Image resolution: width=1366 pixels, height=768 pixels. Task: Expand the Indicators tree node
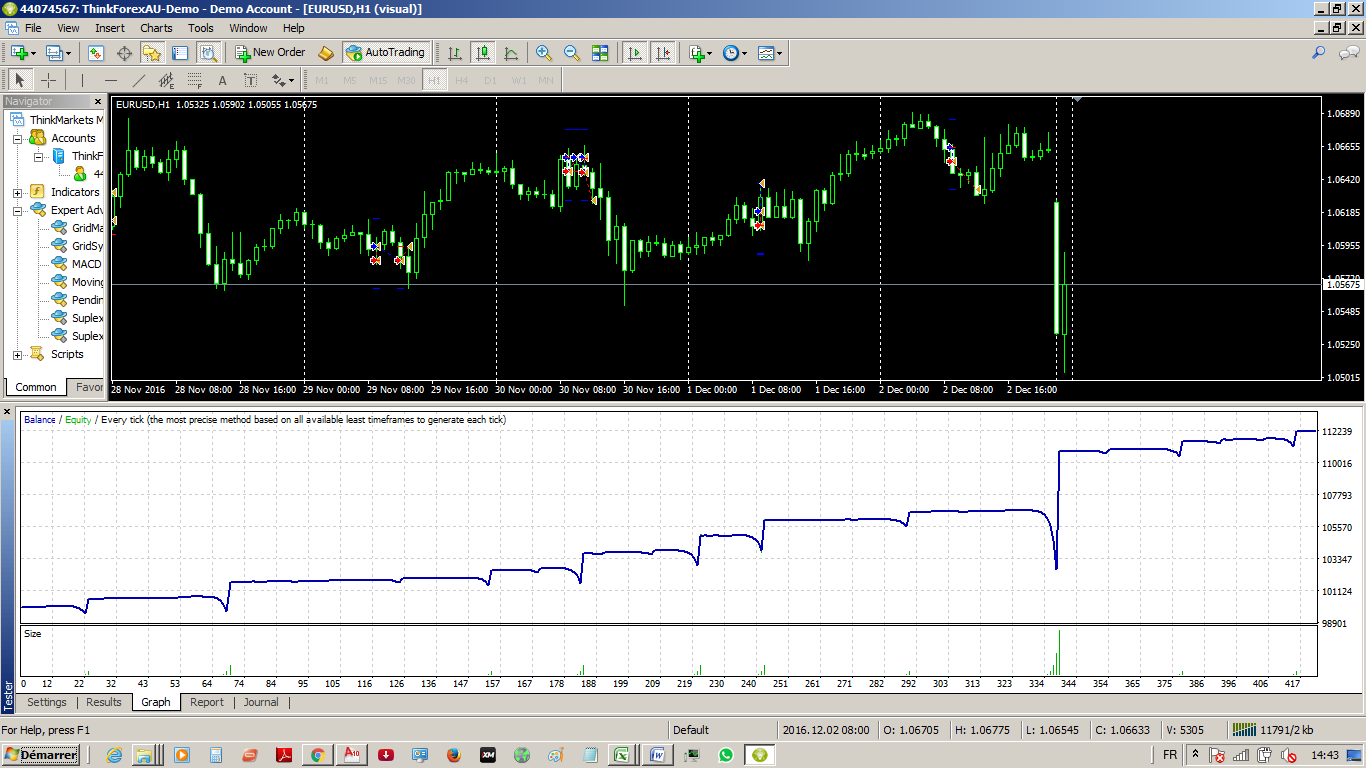click(17, 193)
